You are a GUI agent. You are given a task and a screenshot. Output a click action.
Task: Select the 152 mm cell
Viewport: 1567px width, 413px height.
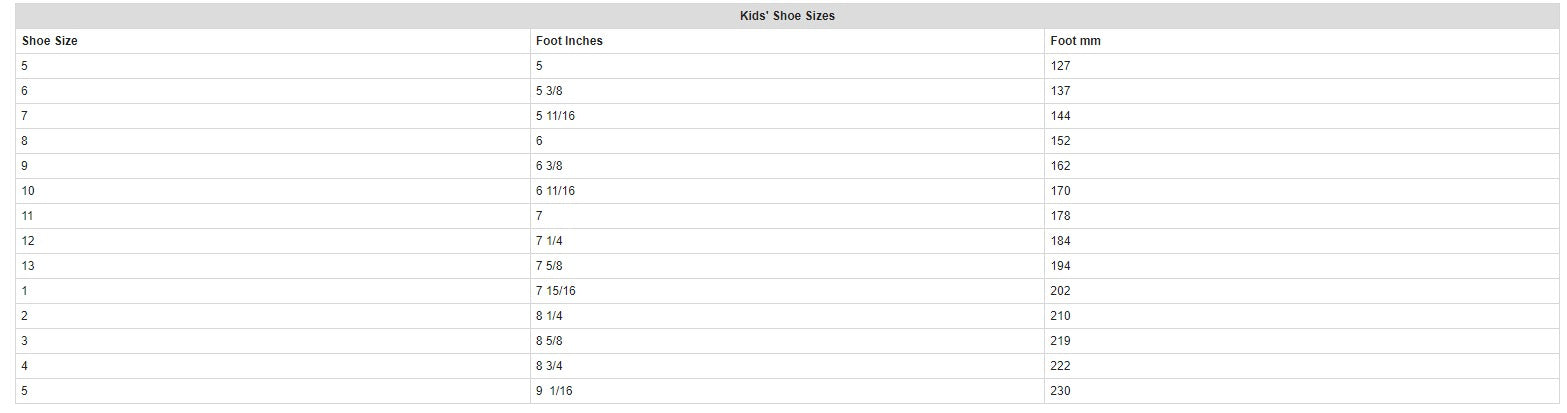tap(1061, 141)
